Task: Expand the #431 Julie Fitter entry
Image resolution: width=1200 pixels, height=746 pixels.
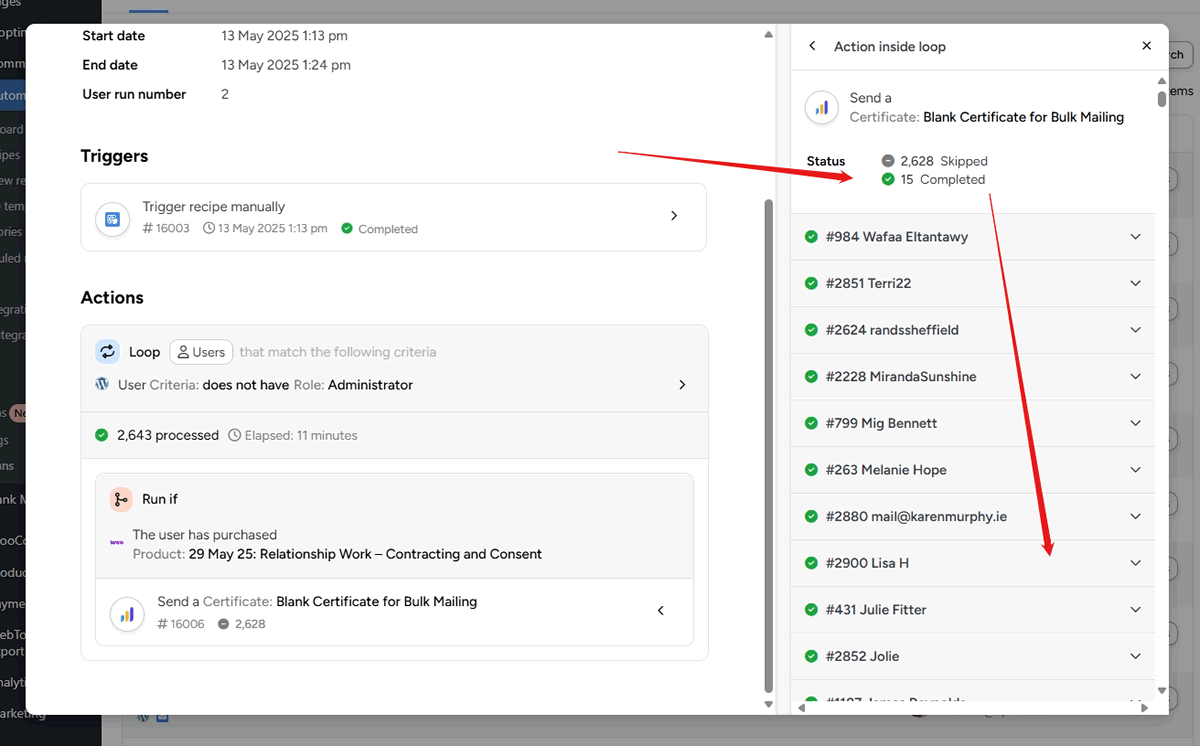Action: 1135,610
